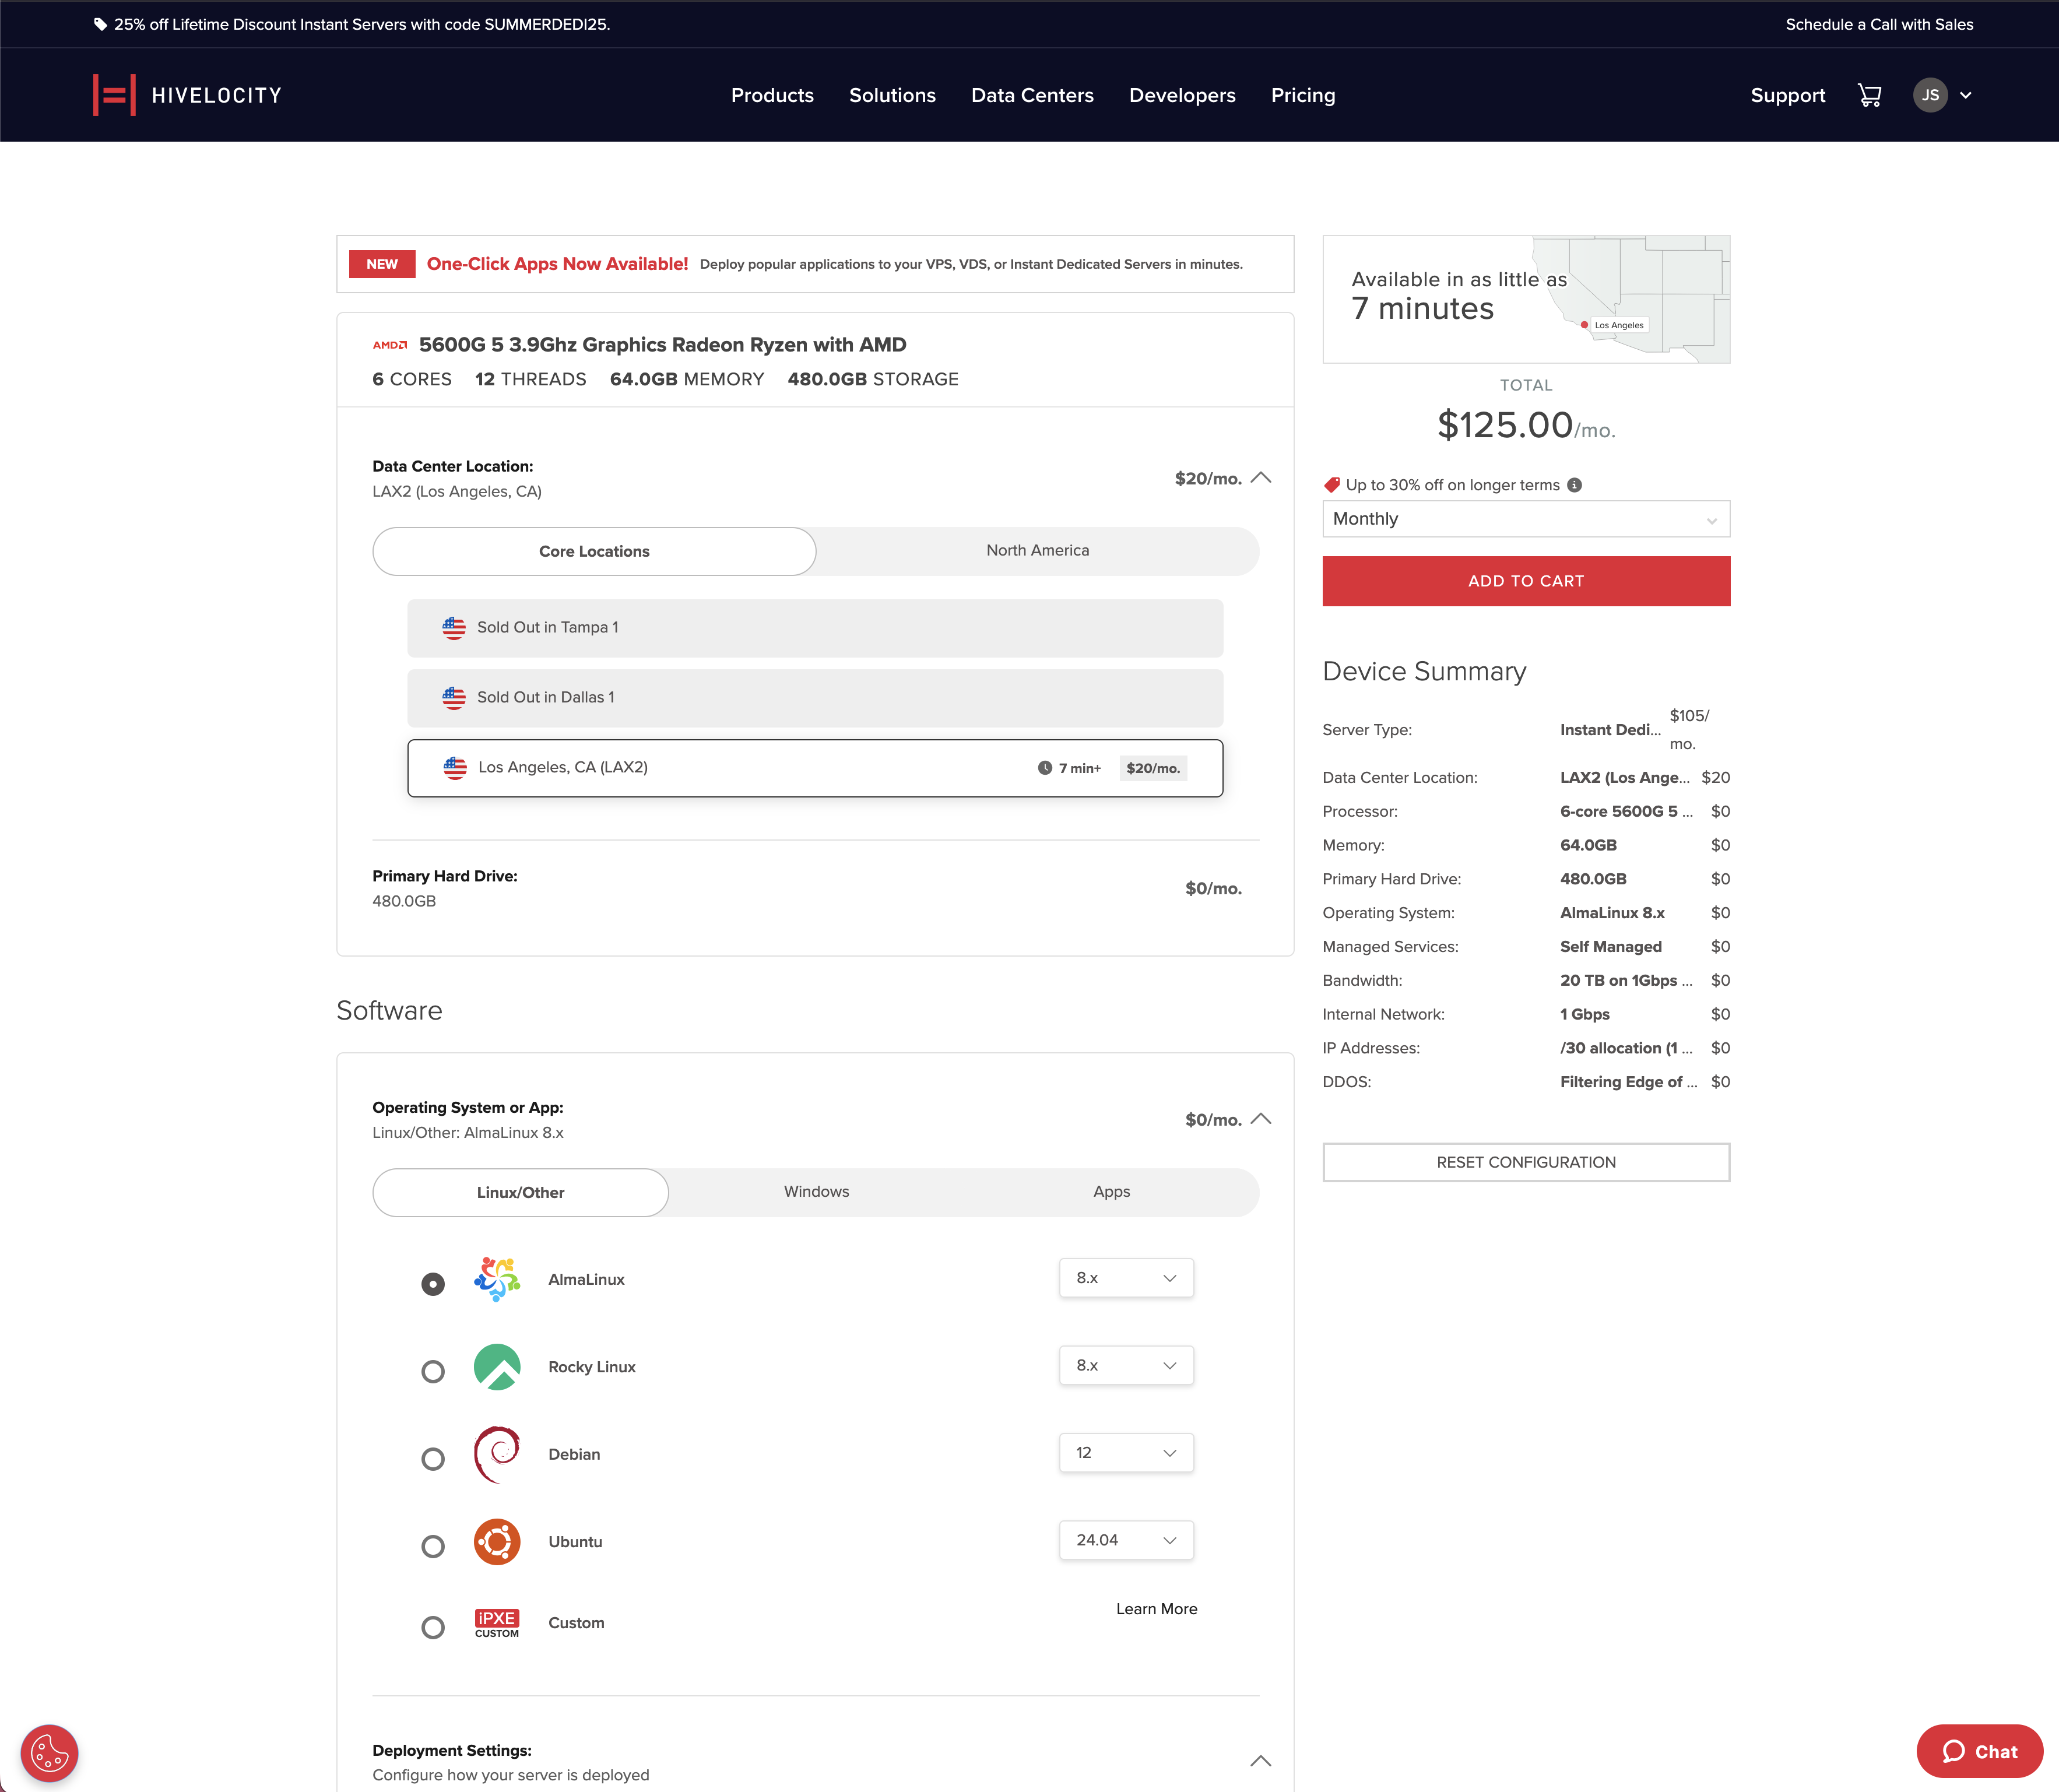The width and height of the screenshot is (2059, 1792).
Task: Click the red discount tag icon
Action: tap(1332, 485)
